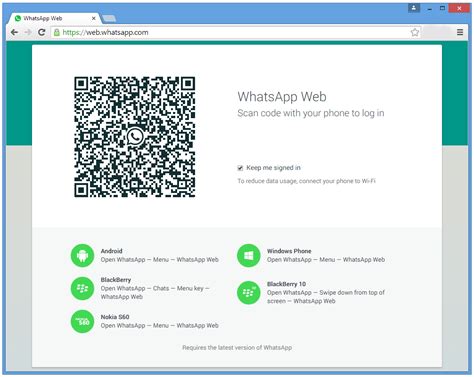Click the green padlock security icon
Viewport: 474px width, 377px height.
point(57,32)
